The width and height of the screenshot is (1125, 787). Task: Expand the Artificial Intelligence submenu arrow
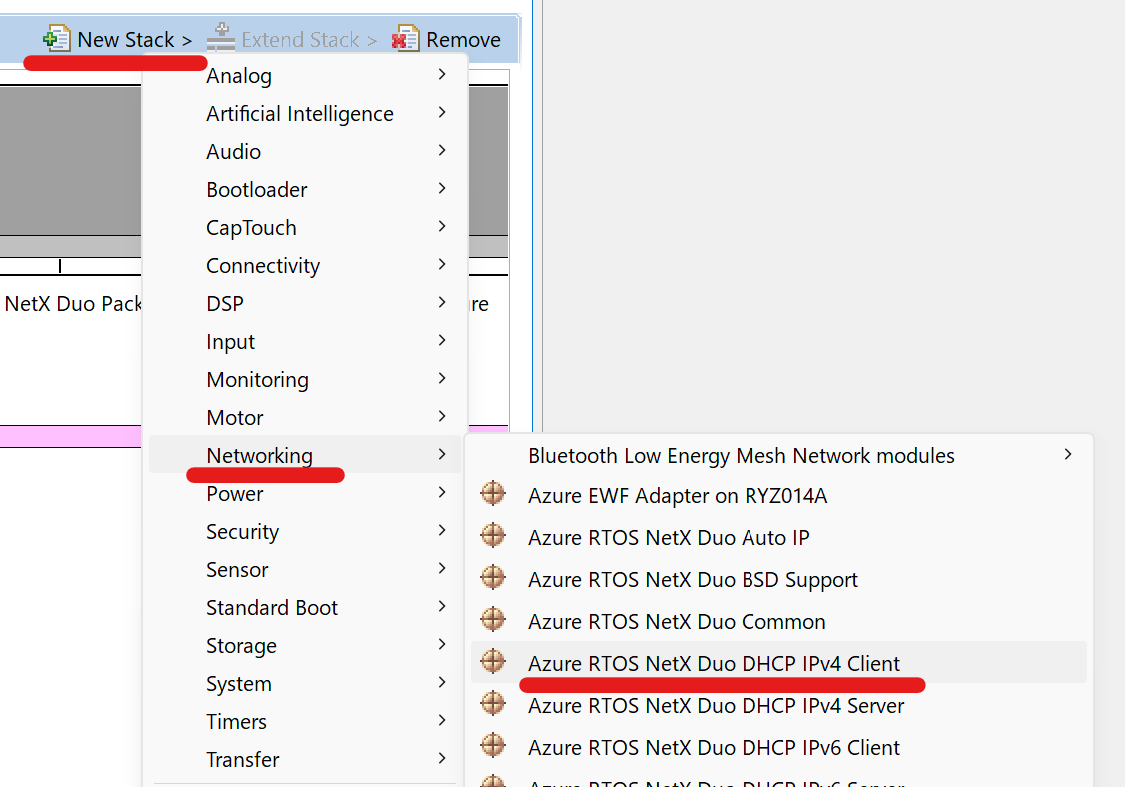click(442, 112)
